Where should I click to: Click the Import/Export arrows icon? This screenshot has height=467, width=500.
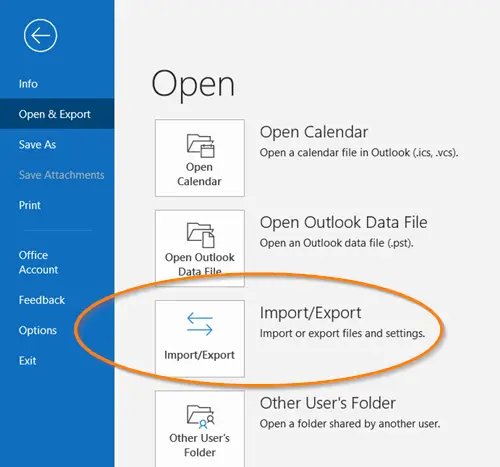pos(200,324)
